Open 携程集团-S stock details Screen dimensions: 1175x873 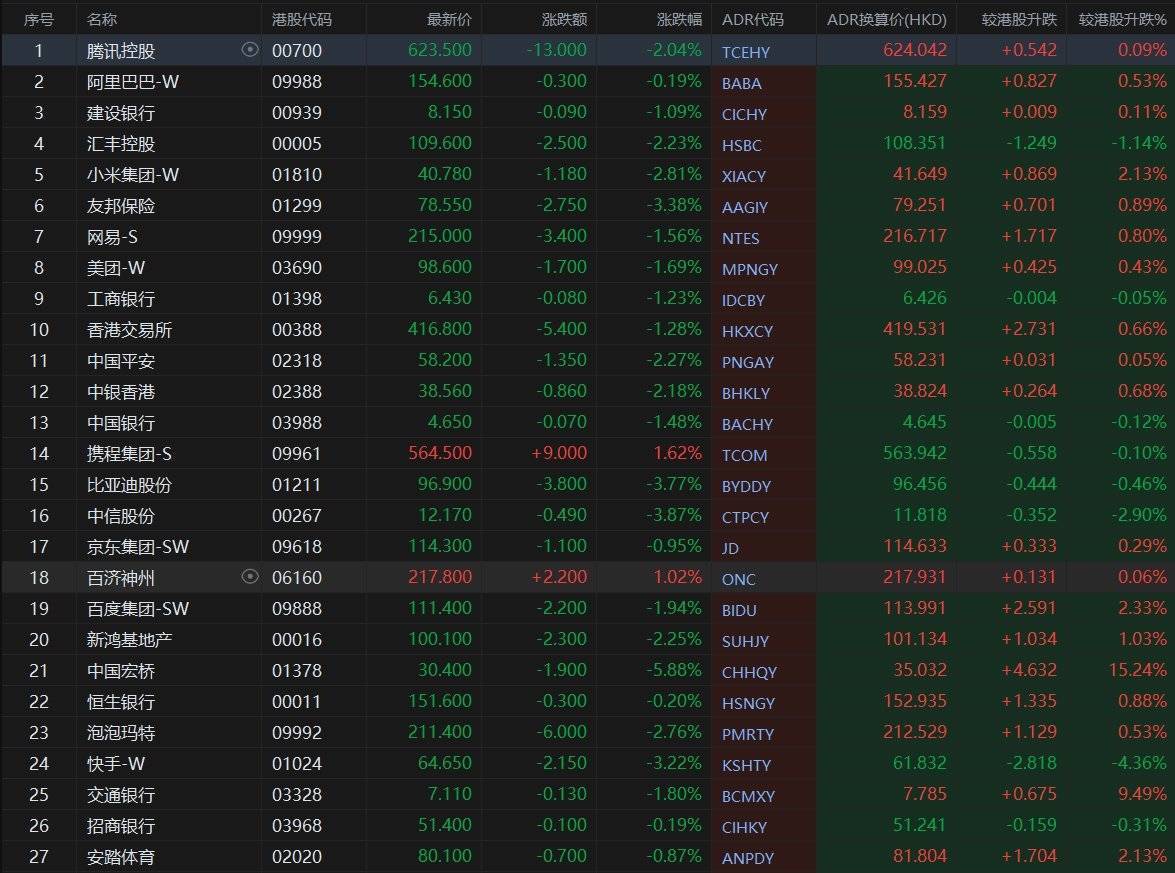[x=129, y=454]
